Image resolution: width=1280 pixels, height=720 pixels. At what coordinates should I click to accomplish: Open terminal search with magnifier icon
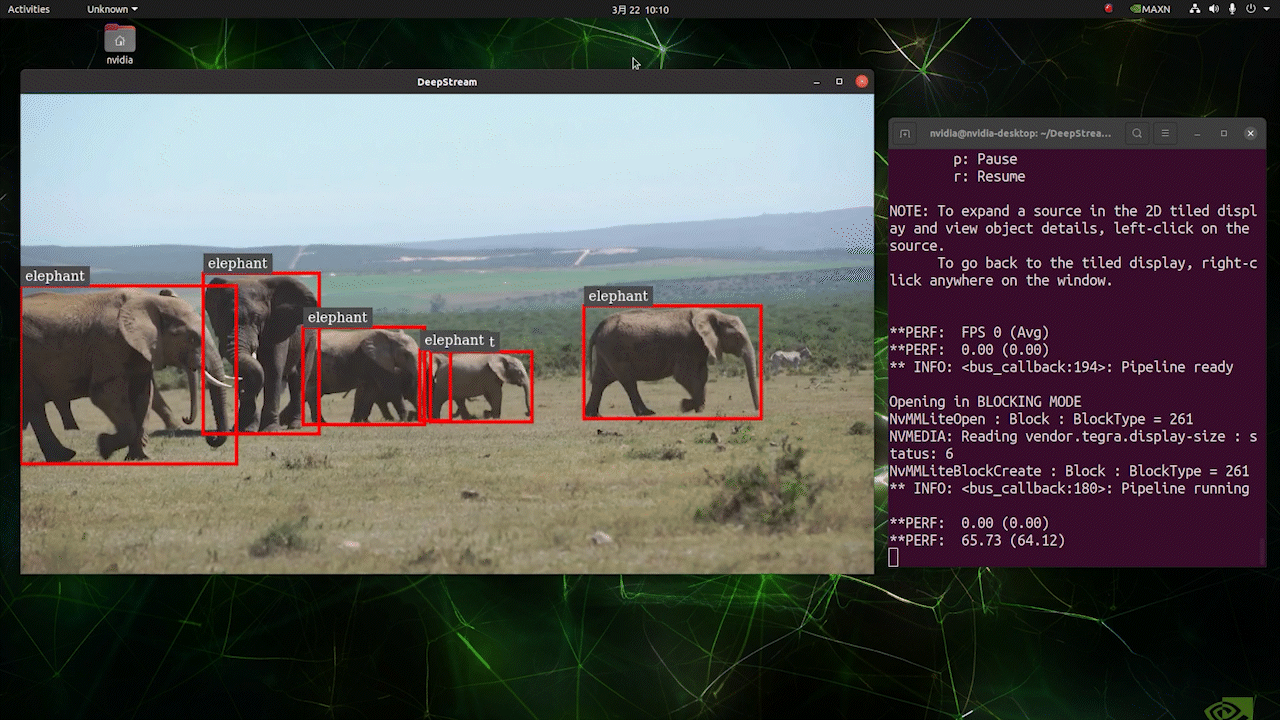pyautogui.click(x=1137, y=133)
